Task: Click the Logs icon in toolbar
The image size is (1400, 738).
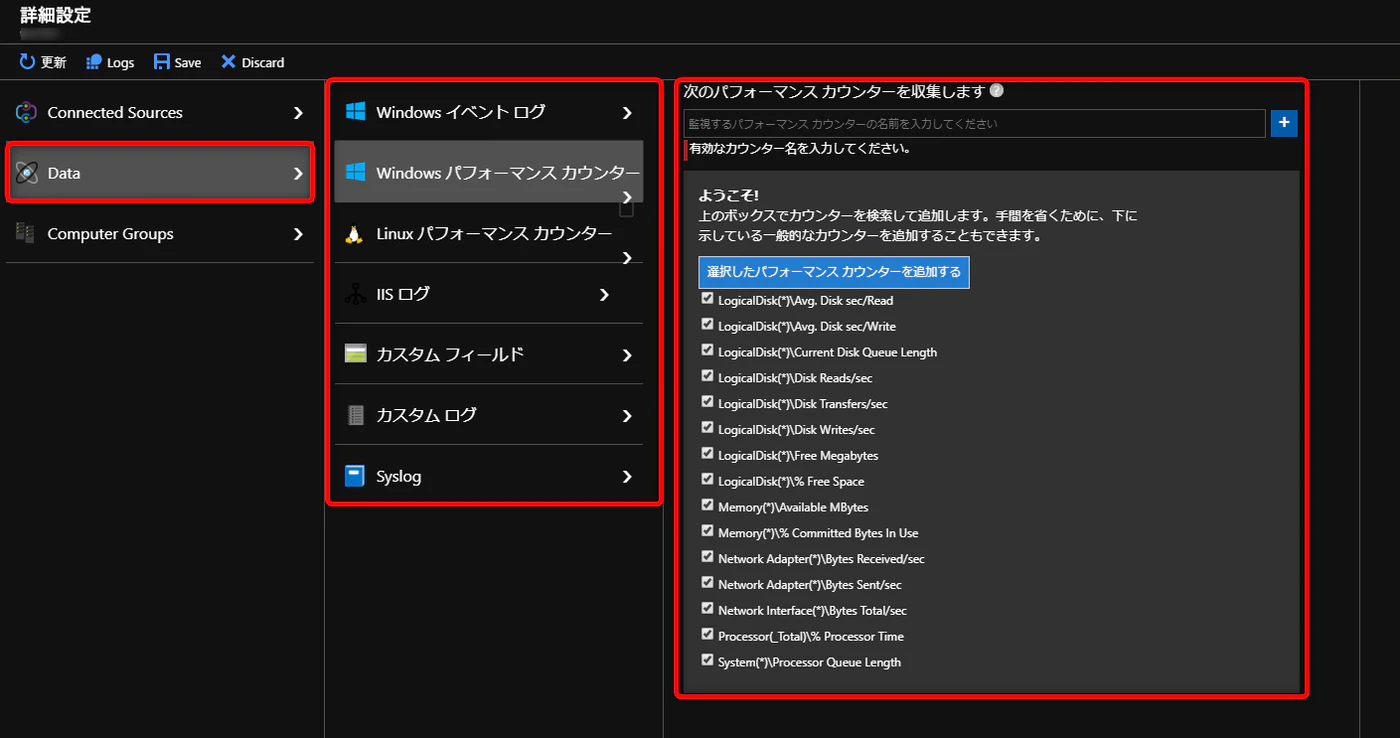Action: pos(94,62)
